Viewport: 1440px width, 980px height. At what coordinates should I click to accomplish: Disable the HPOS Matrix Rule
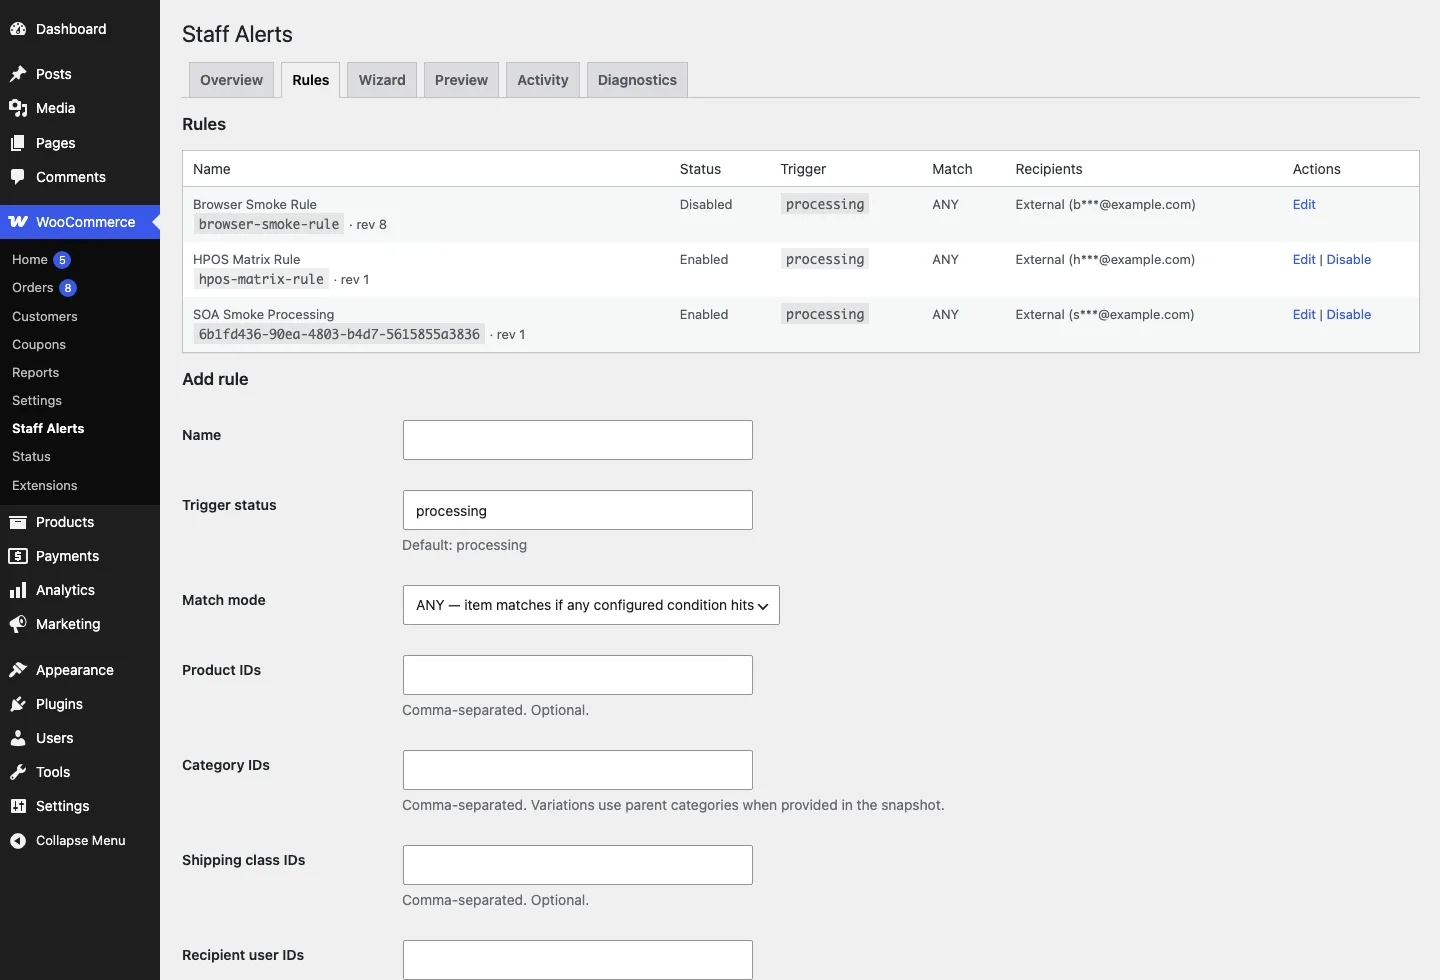[x=1349, y=259]
